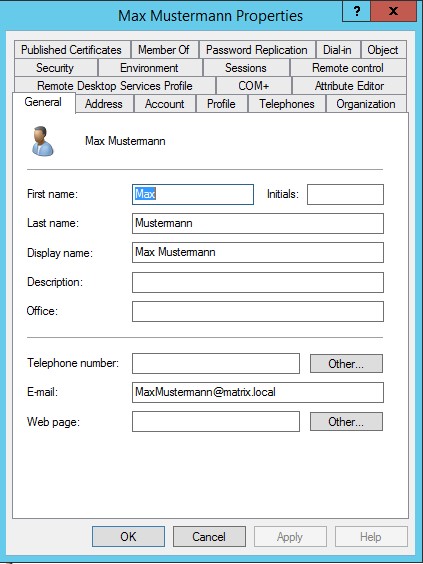Image resolution: width=423 pixels, height=564 pixels.
Task: Click the Display name field
Action: [x=258, y=253]
